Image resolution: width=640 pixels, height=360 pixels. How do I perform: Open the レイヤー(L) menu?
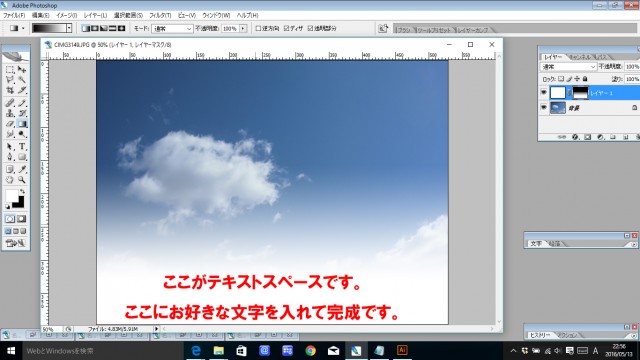point(95,15)
